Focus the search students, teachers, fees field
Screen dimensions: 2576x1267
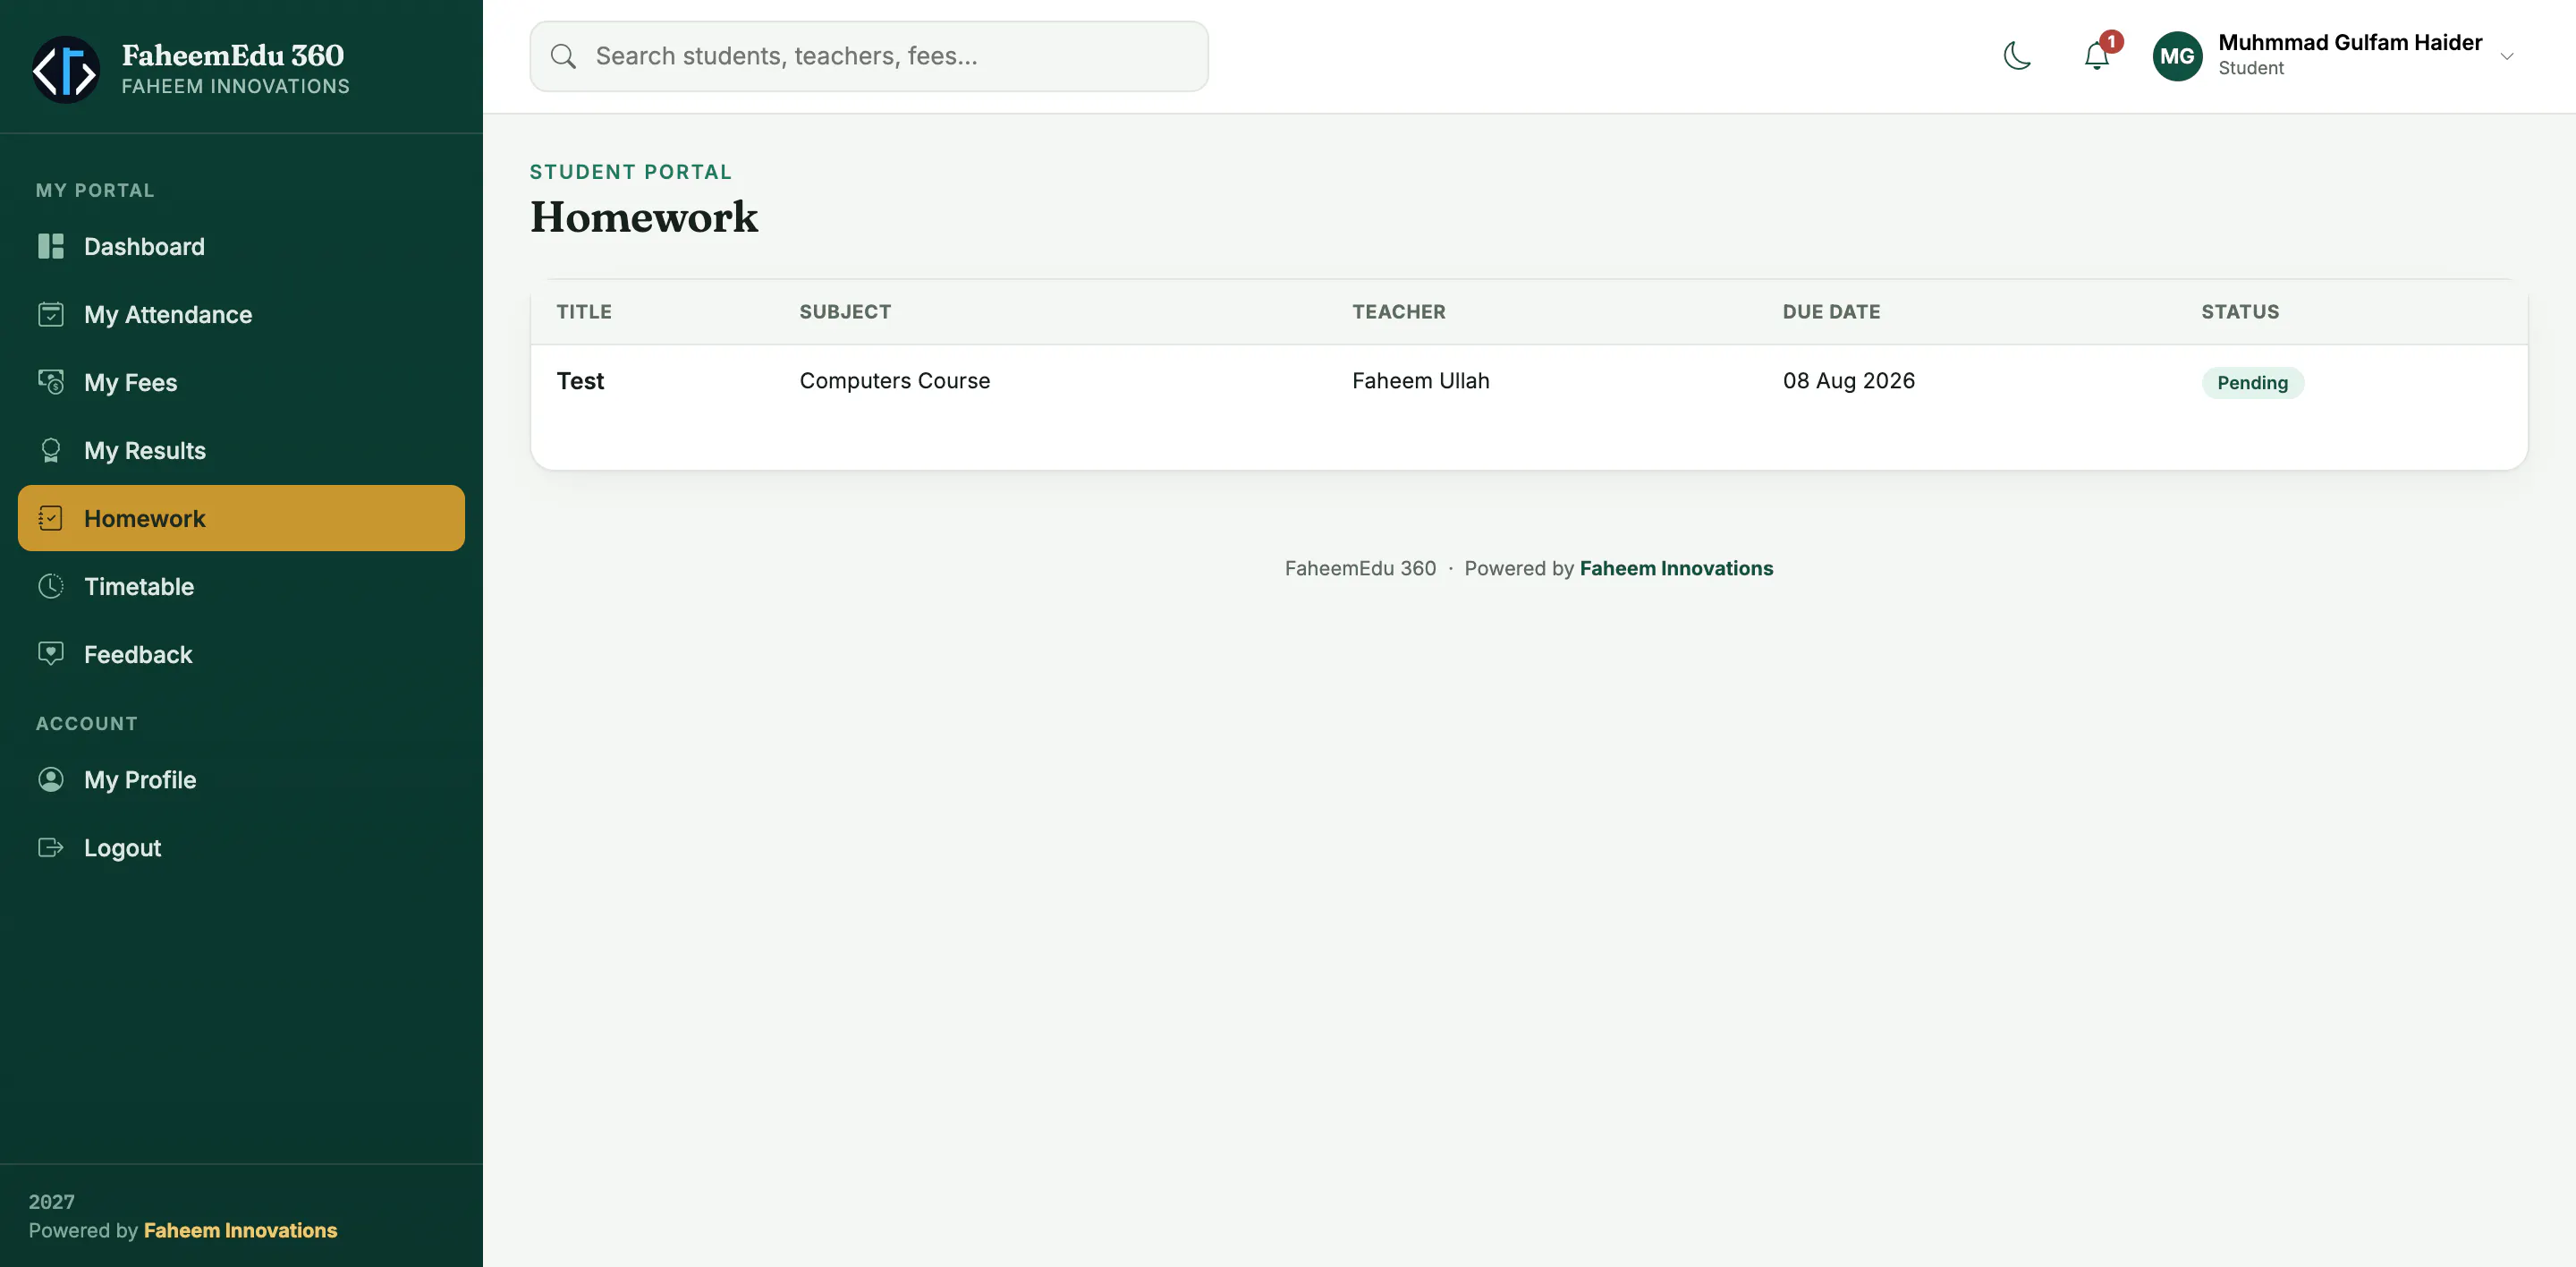[868, 56]
